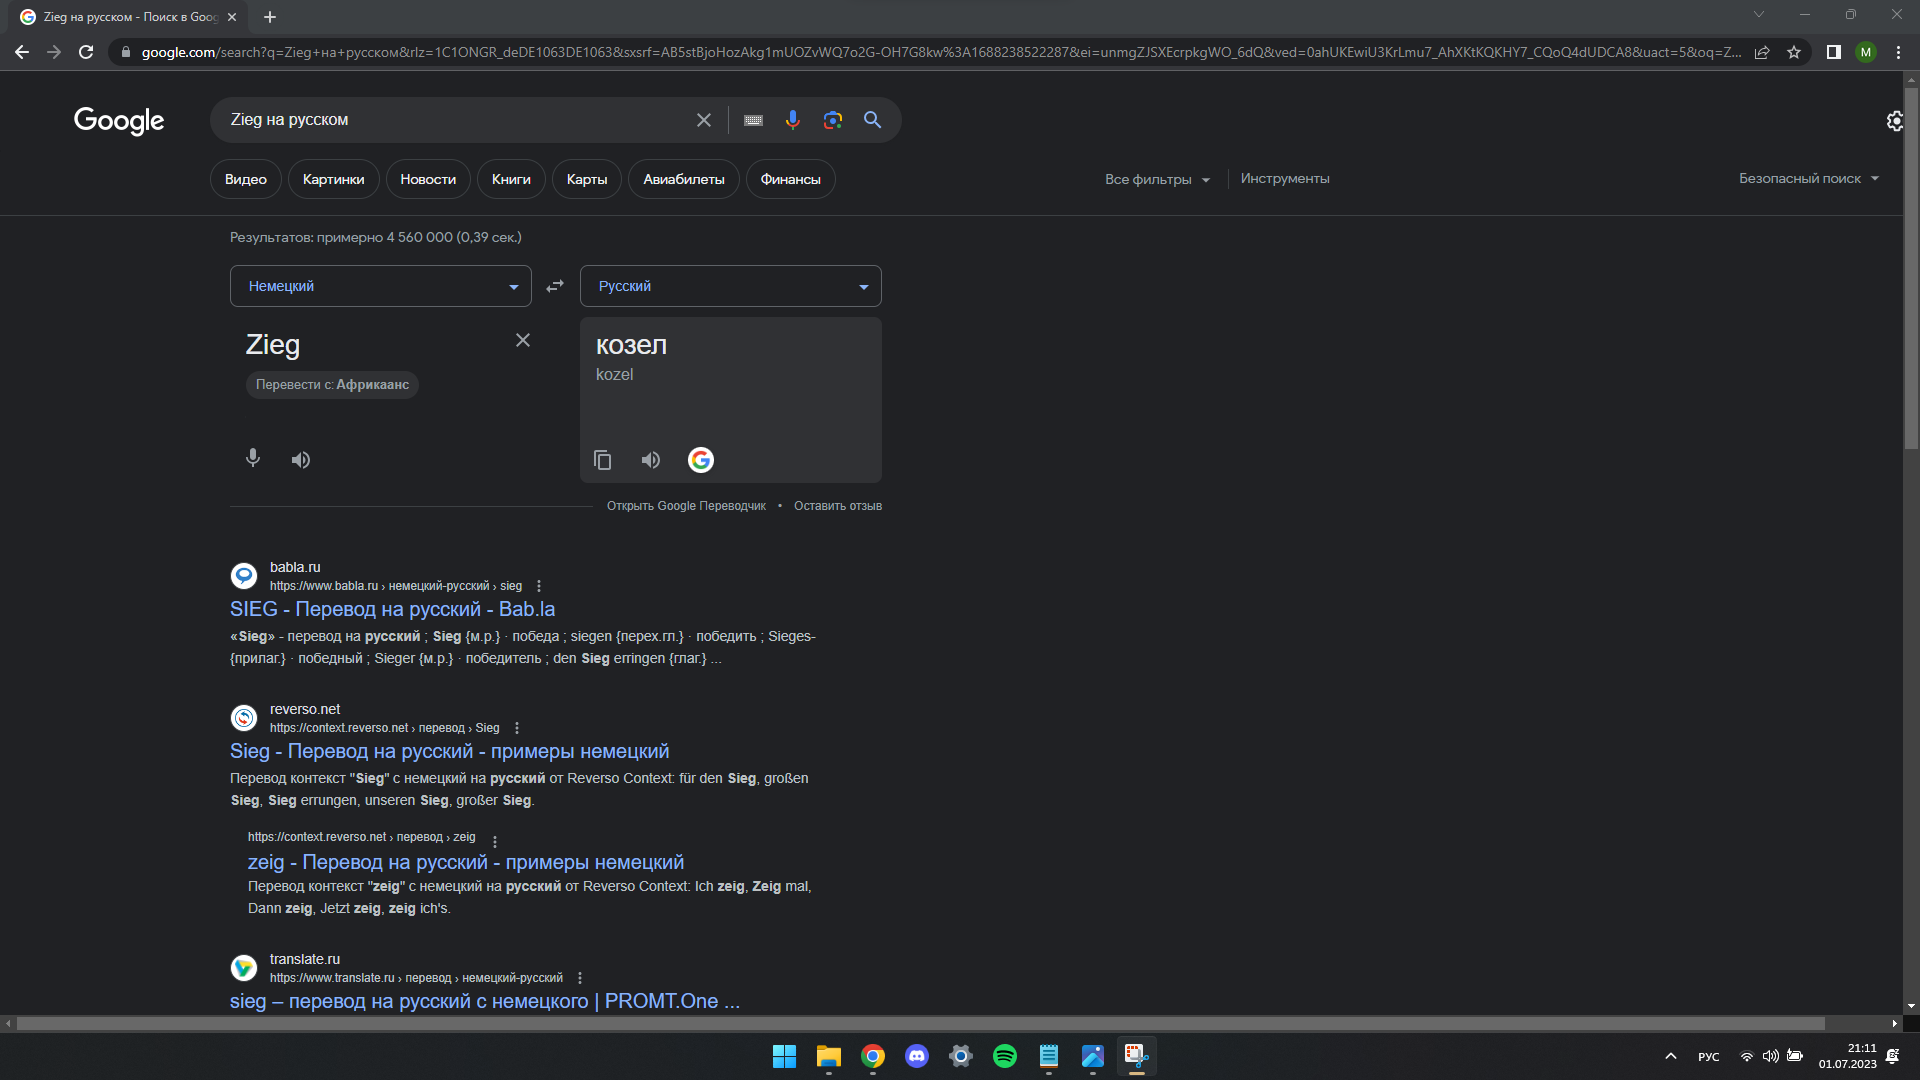Viewport: 1920px width, 1080px height.
Task: Expand the Русский target language dropdown
Action: (x=731, y=286)
